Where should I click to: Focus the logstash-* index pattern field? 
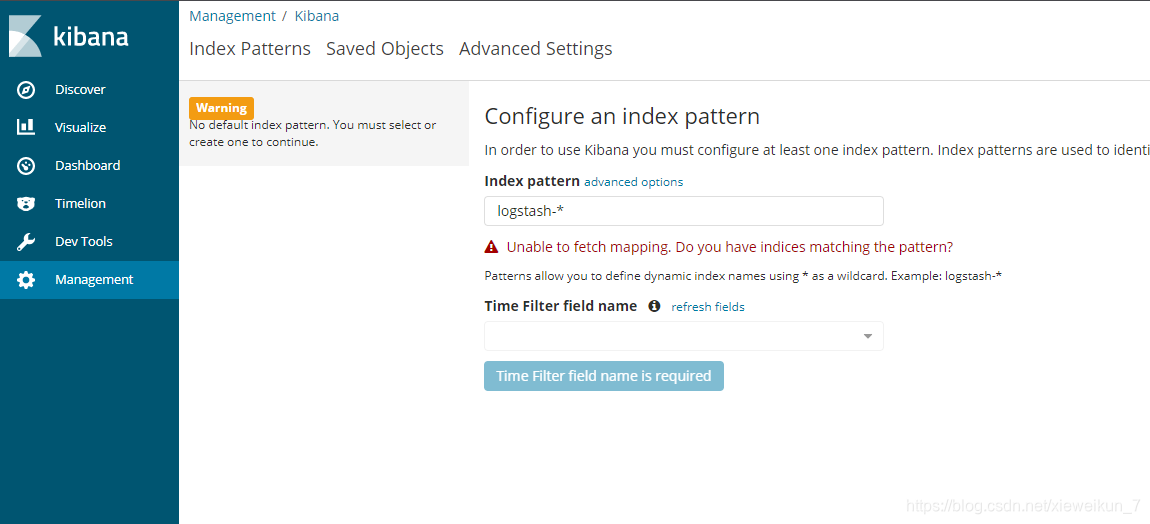point(684,211)
